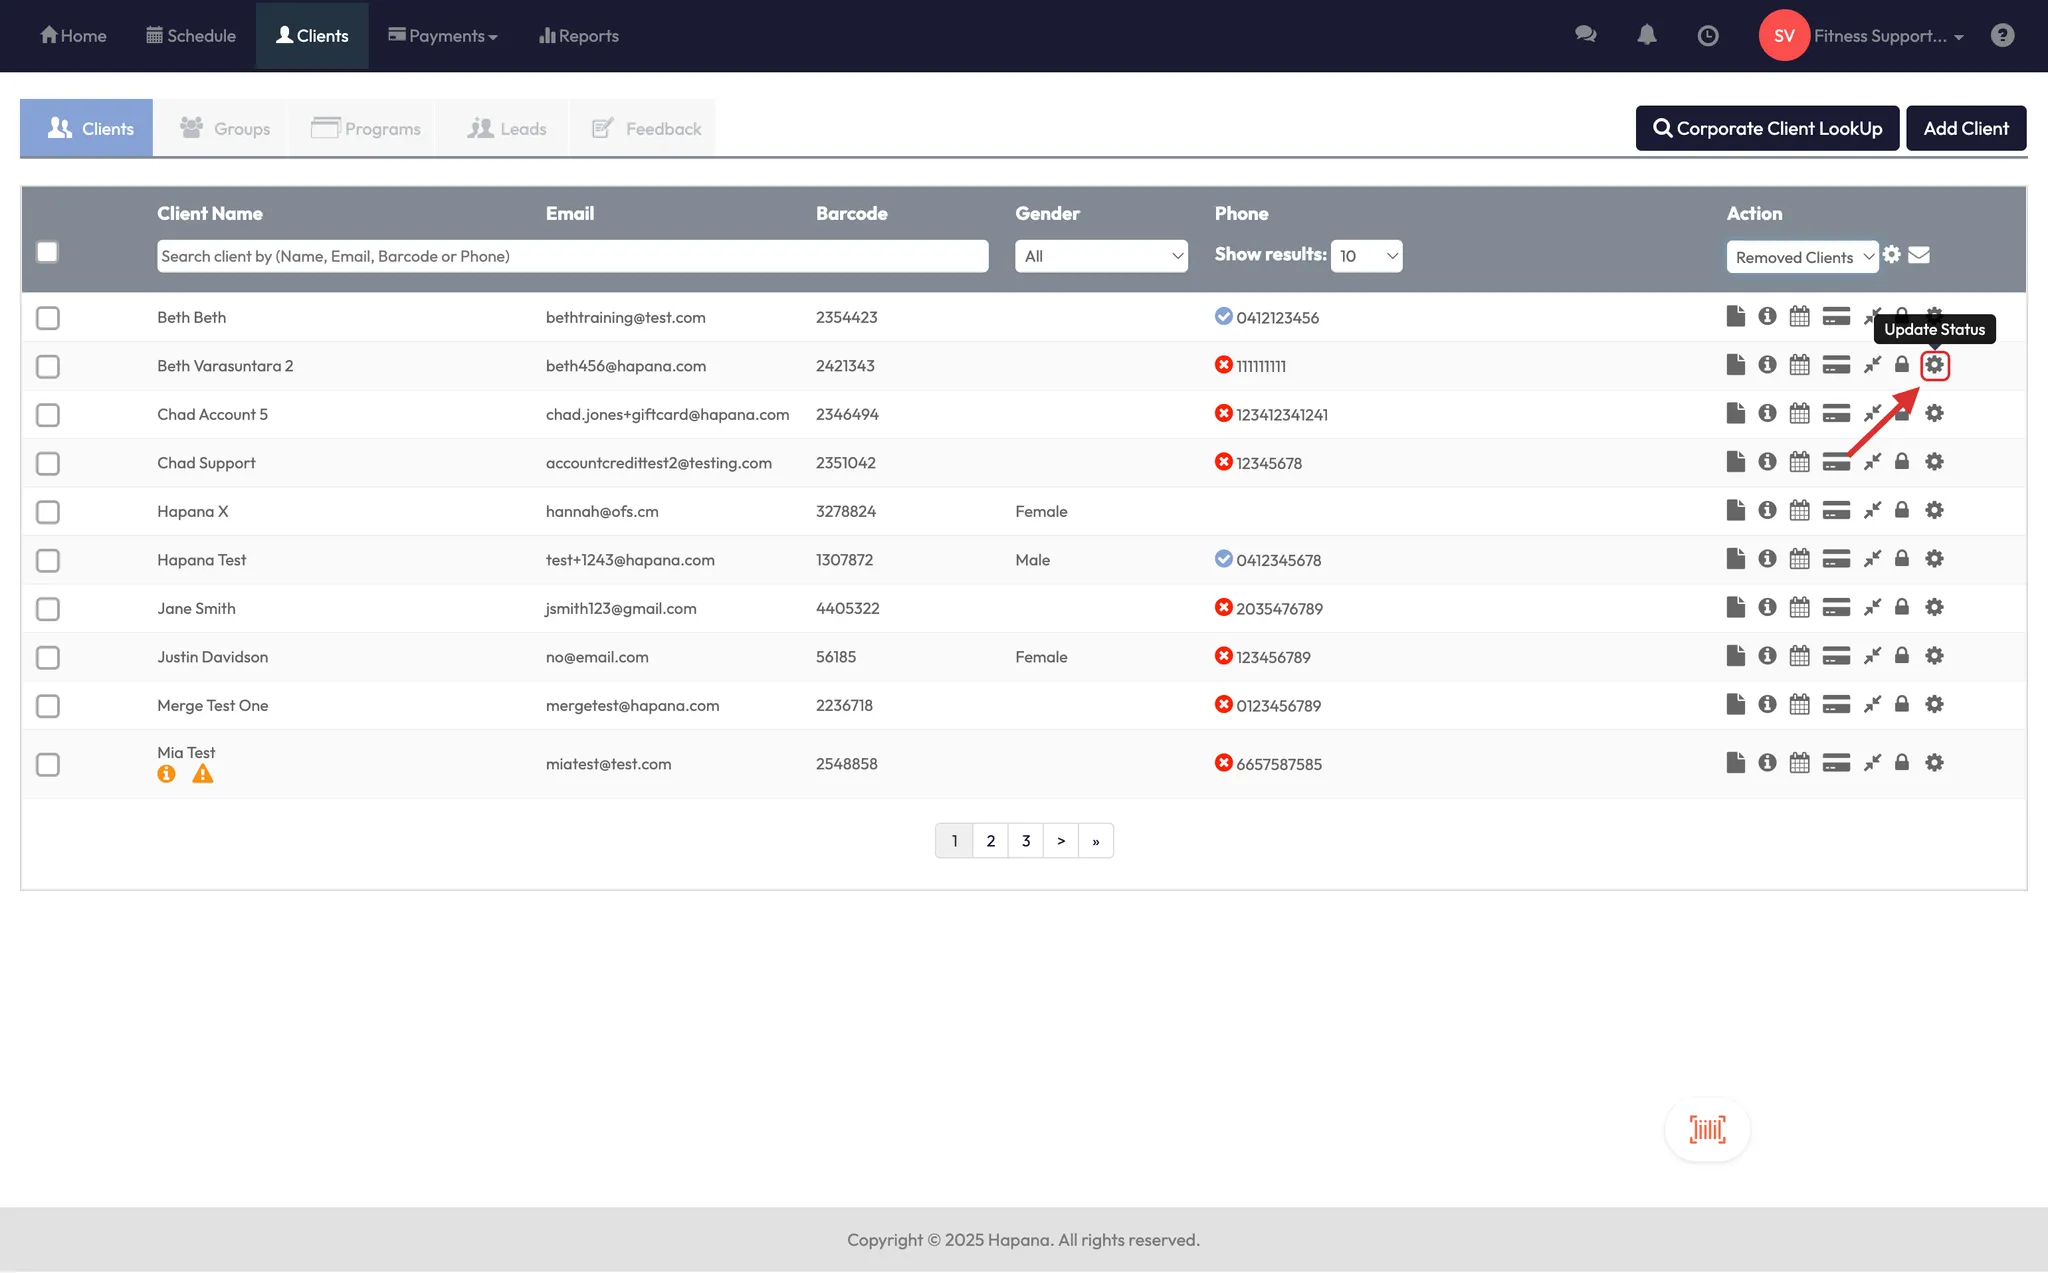This screenshot has width=2048, height=1273.
Task: Open the Gender filter dropdown
Action: tap(1100, 256)
